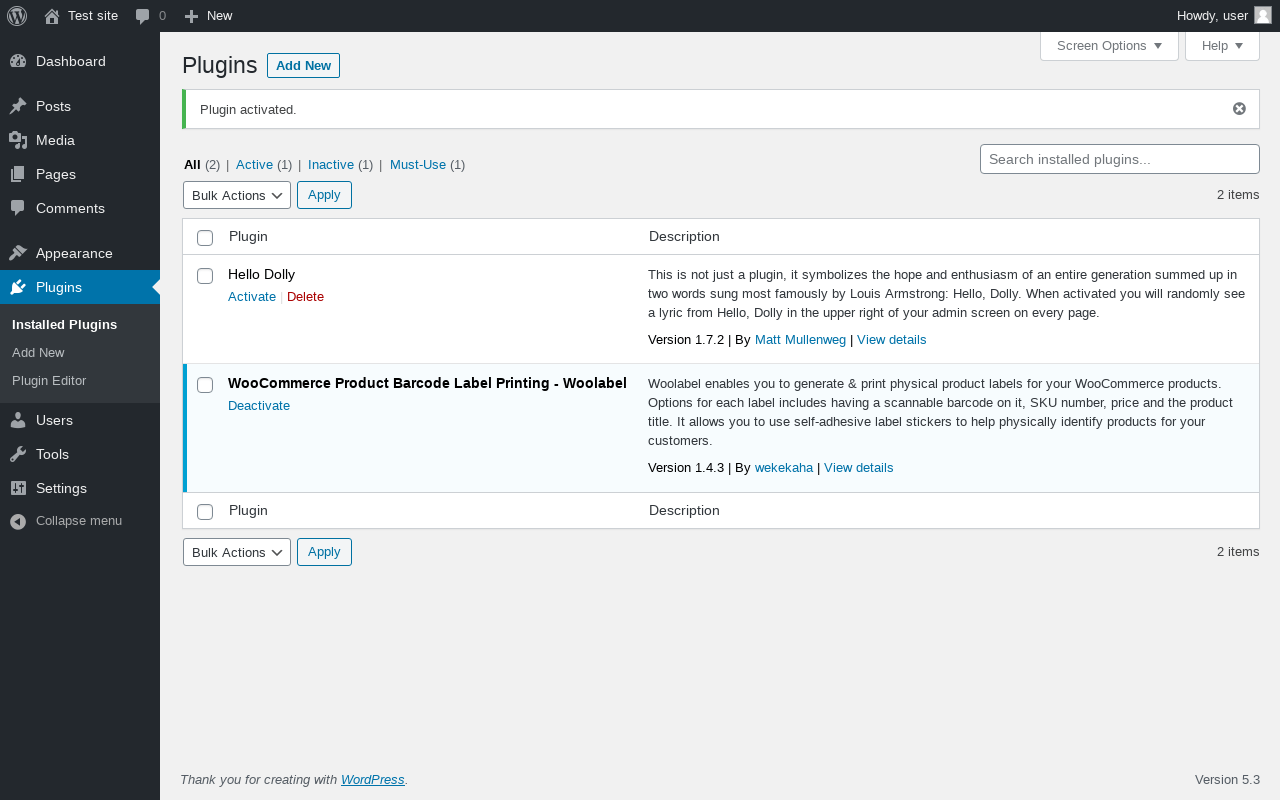
Task: Click the Test site name in admin bar
Action: pos(93,16)
